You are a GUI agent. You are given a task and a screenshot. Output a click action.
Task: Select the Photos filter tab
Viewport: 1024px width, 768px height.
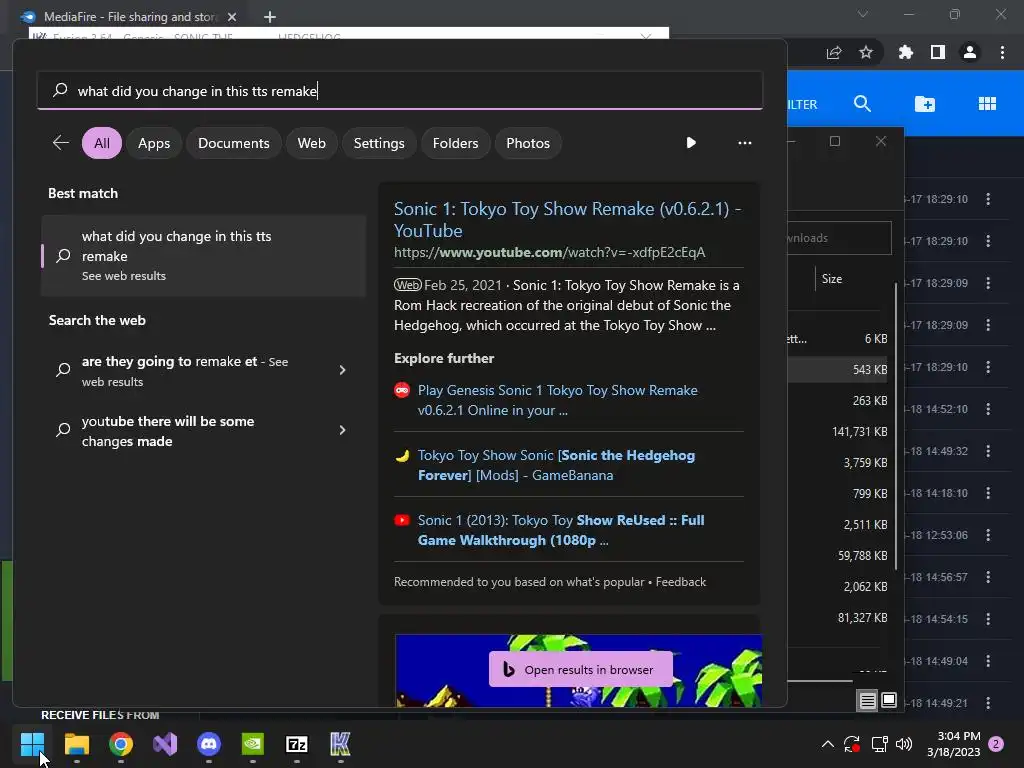tap(528, 143)
